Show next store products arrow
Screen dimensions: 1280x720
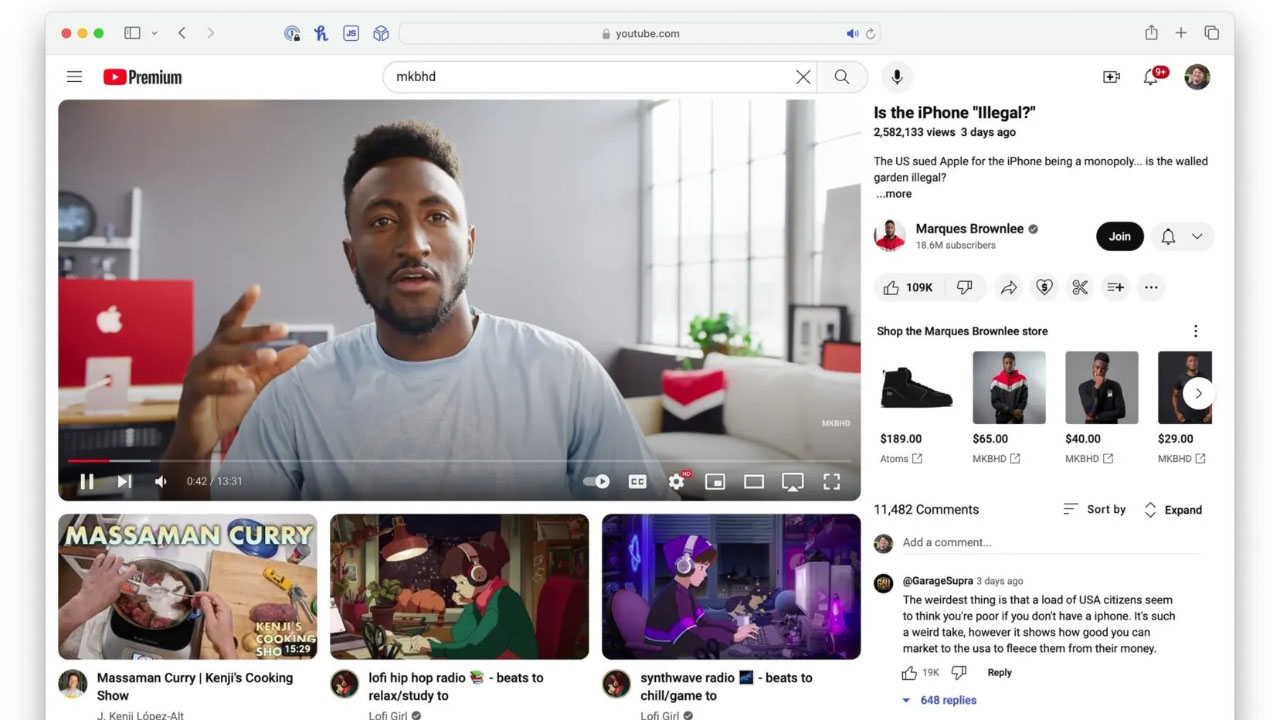pyautogui.click(x=1198, y=393)
